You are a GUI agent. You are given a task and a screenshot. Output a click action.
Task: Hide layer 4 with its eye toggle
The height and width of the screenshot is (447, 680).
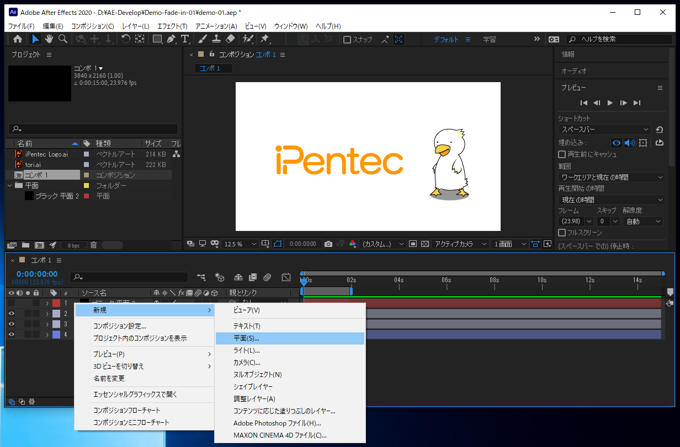click(12, 334)
